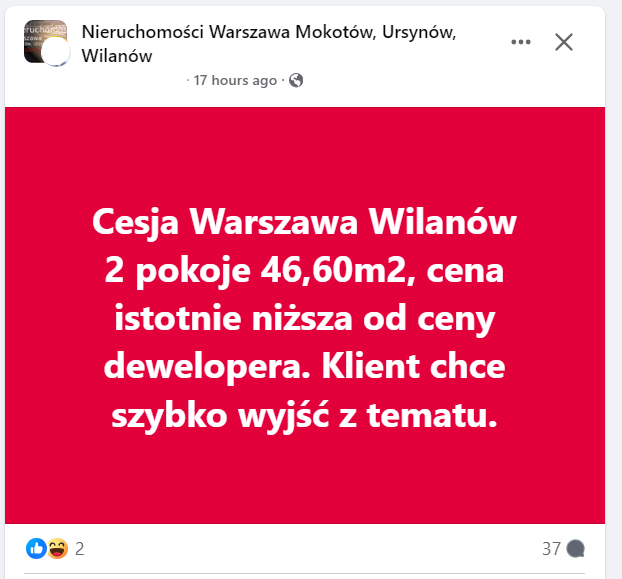Open the post options three-dot menu
The width and height of the screenshot is (622, 579).
click(520, 42)
